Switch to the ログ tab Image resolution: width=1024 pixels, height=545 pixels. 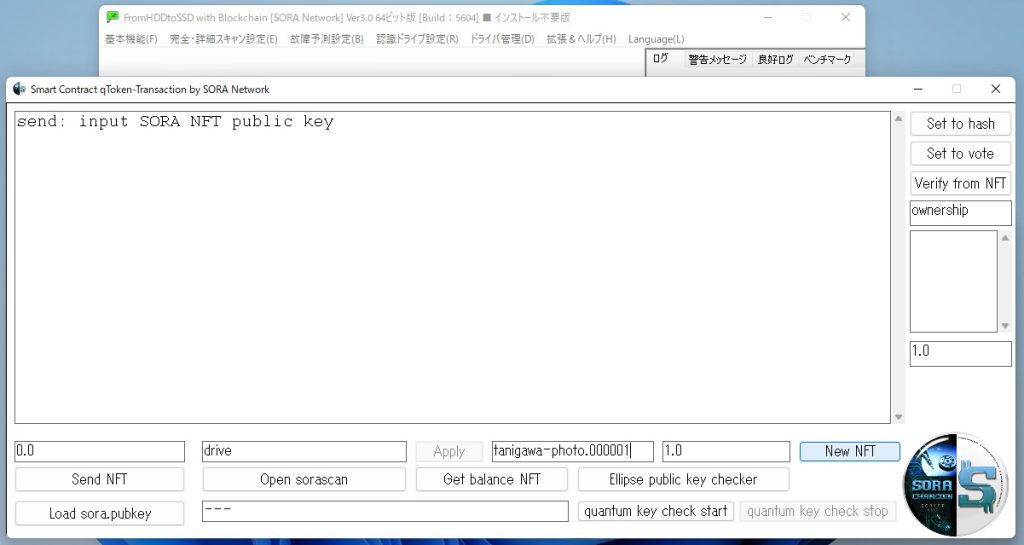[660, 59]
